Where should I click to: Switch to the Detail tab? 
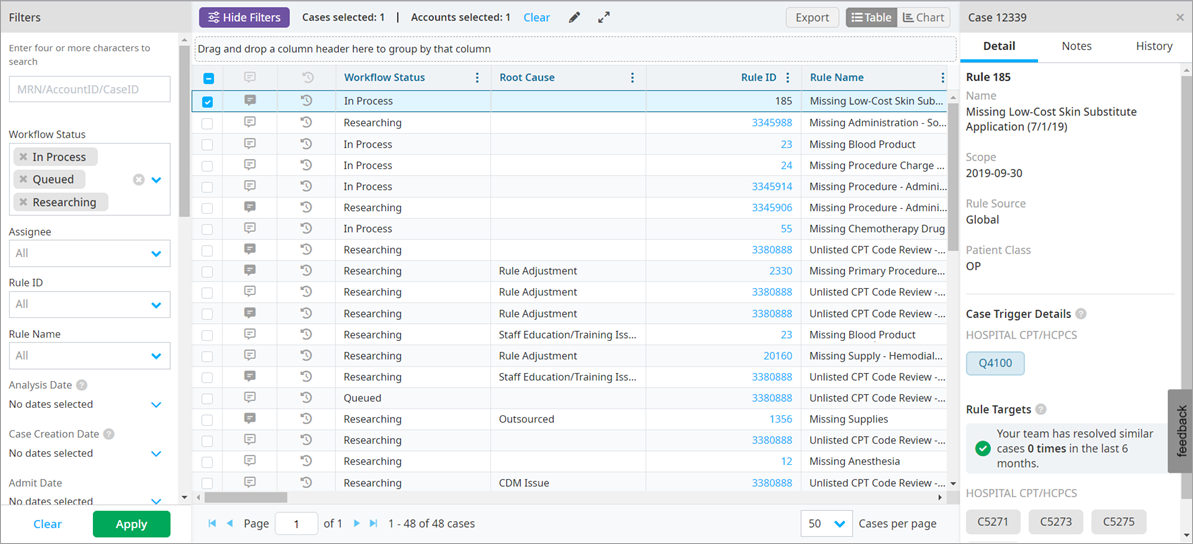[x=999, y=46]
